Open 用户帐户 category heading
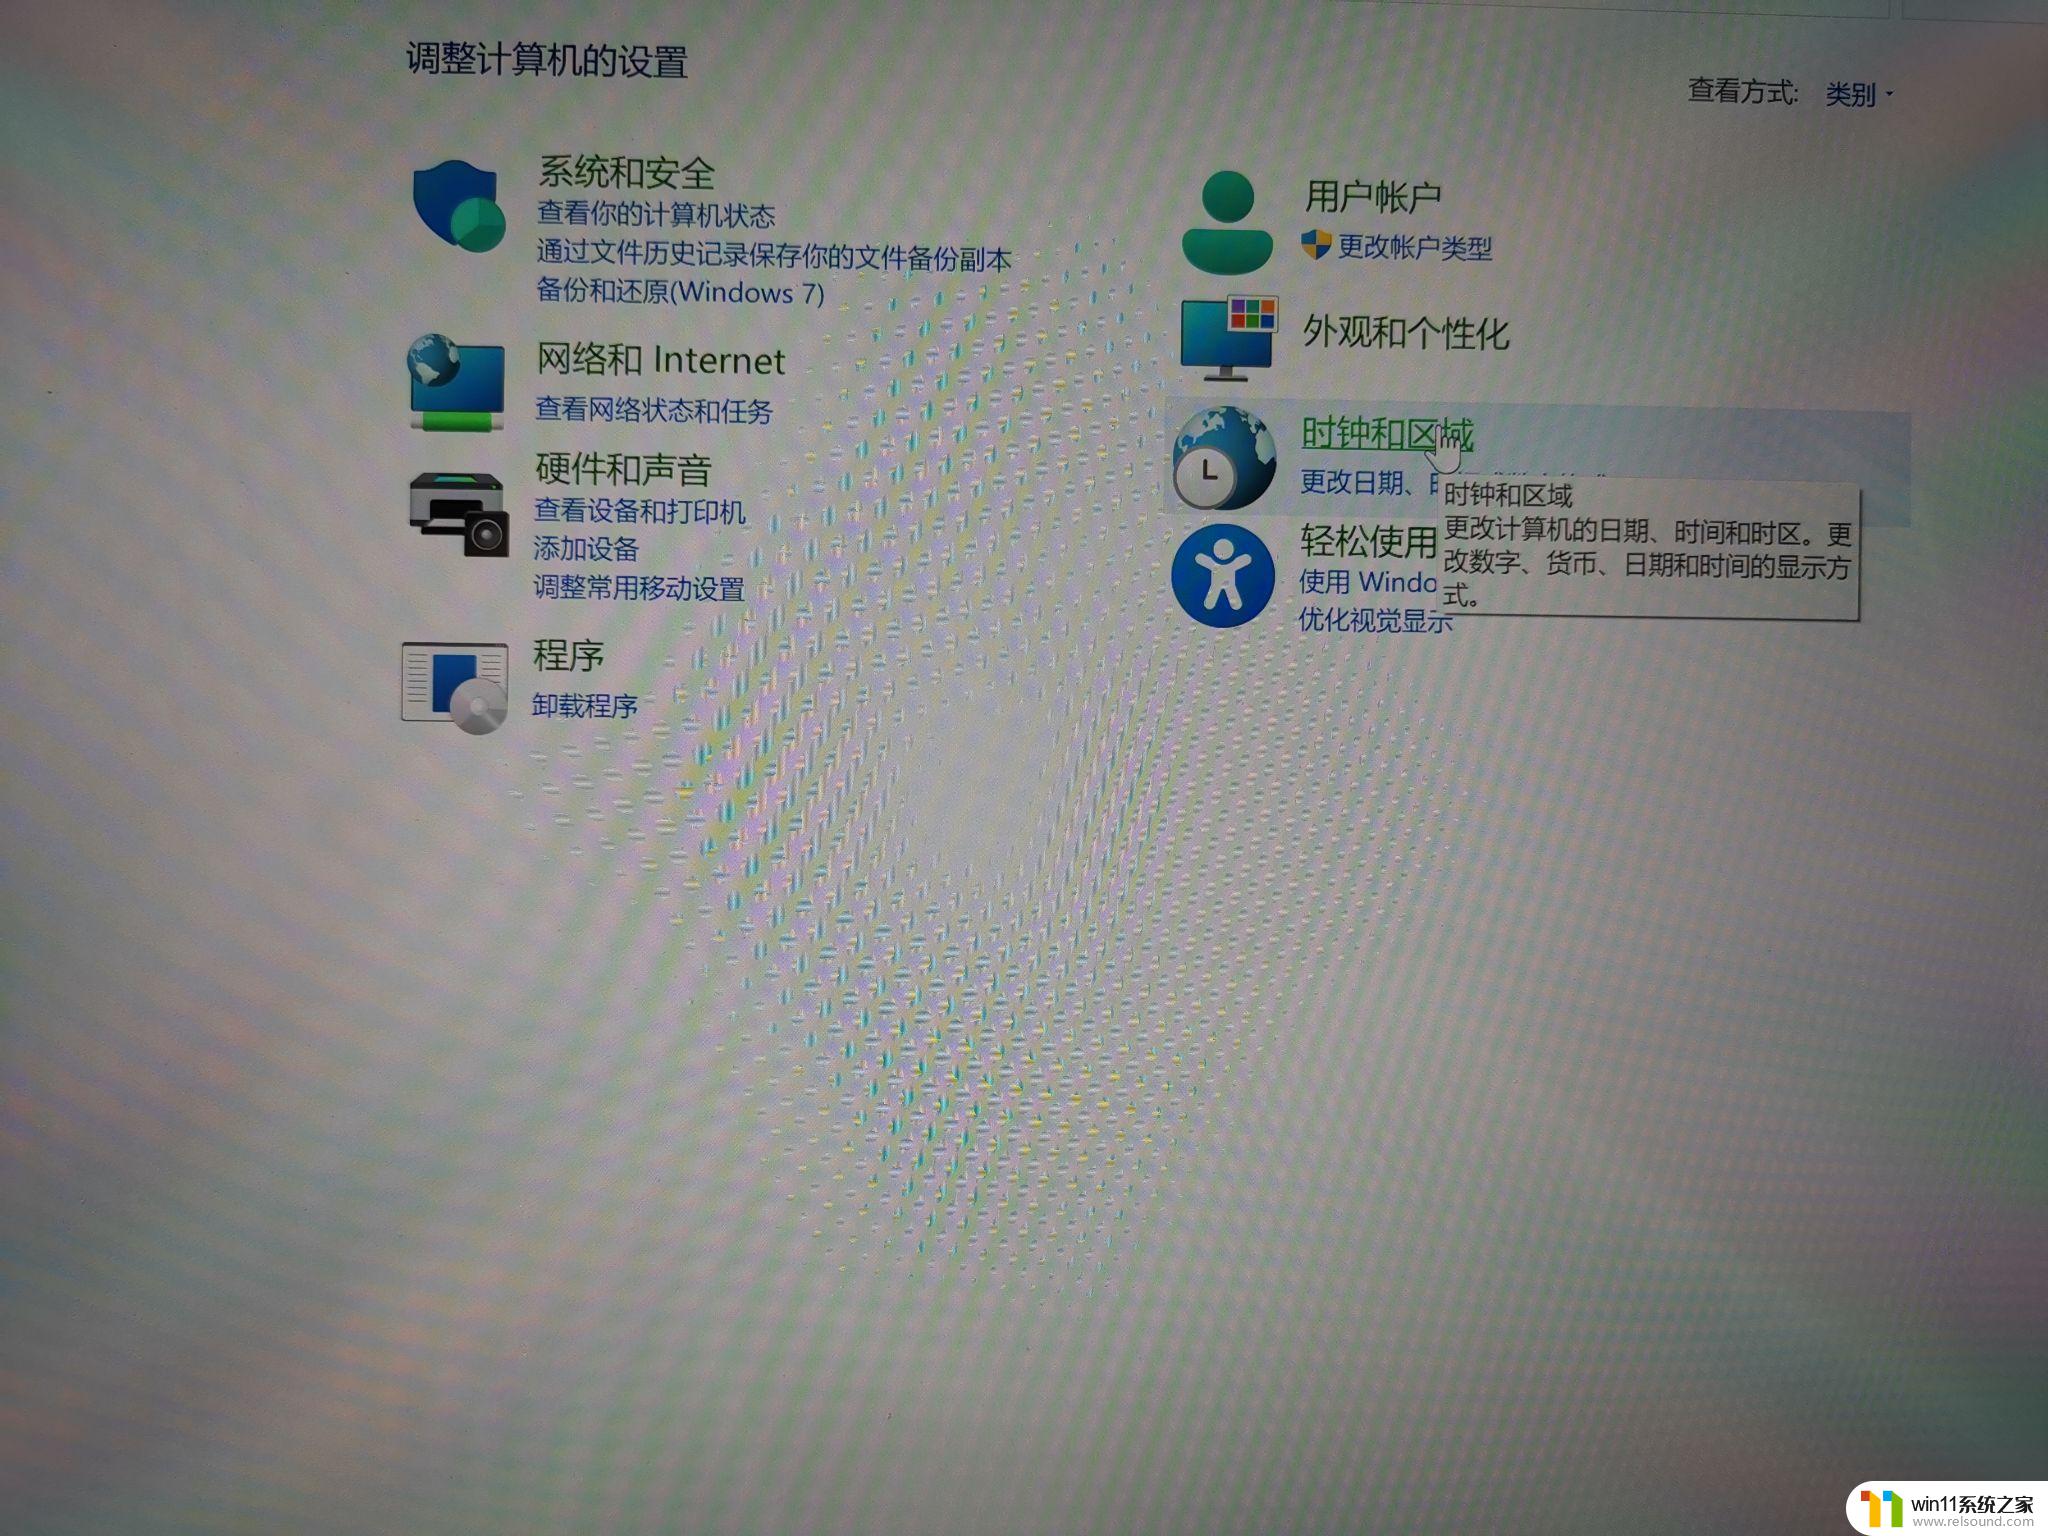Screen dimensions: 2048x1536 [x=1372, y=195]
